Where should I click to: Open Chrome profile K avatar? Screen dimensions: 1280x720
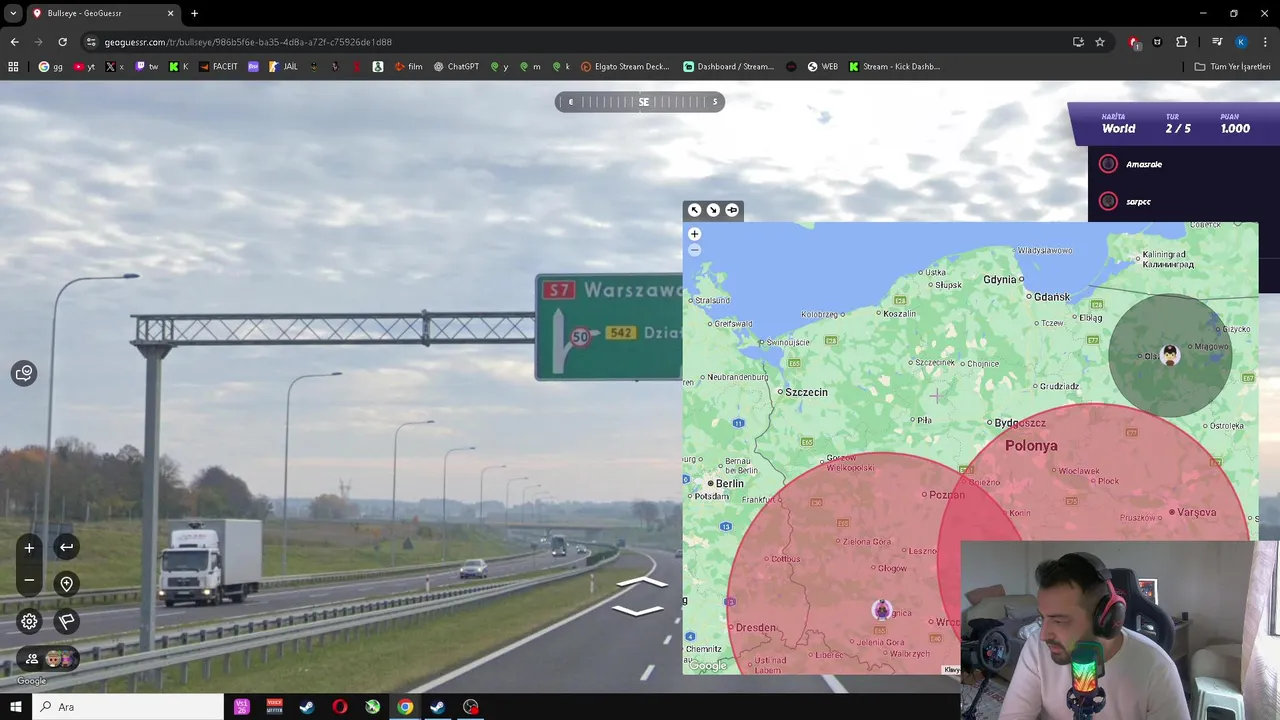pyautogui.click(x=1241, y=42)
